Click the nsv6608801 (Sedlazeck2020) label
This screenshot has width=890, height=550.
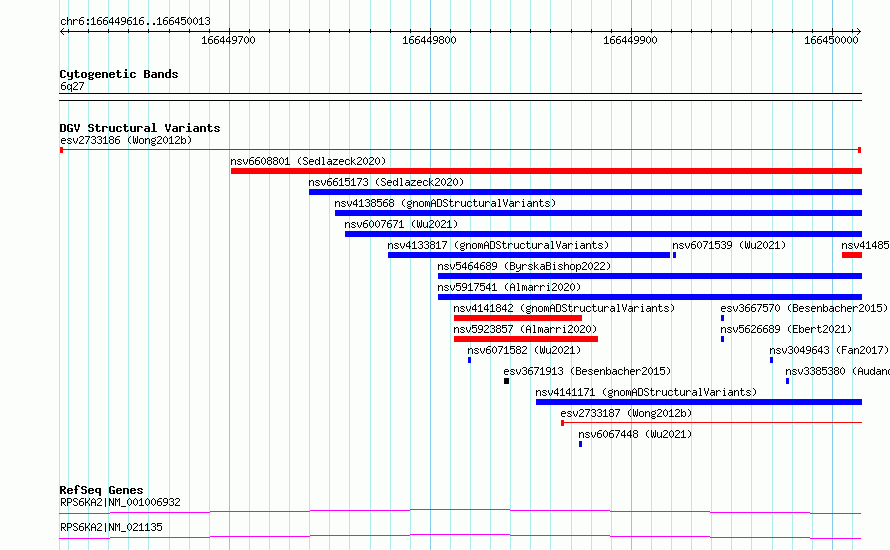pyautogui.click(x=308, y=161)
